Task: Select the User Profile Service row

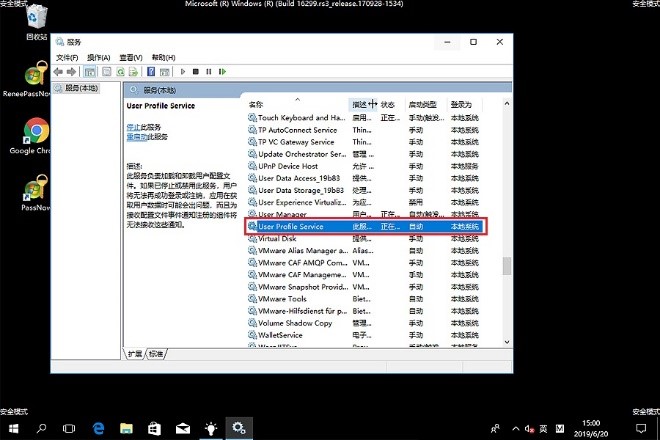Action: (364, 227)
